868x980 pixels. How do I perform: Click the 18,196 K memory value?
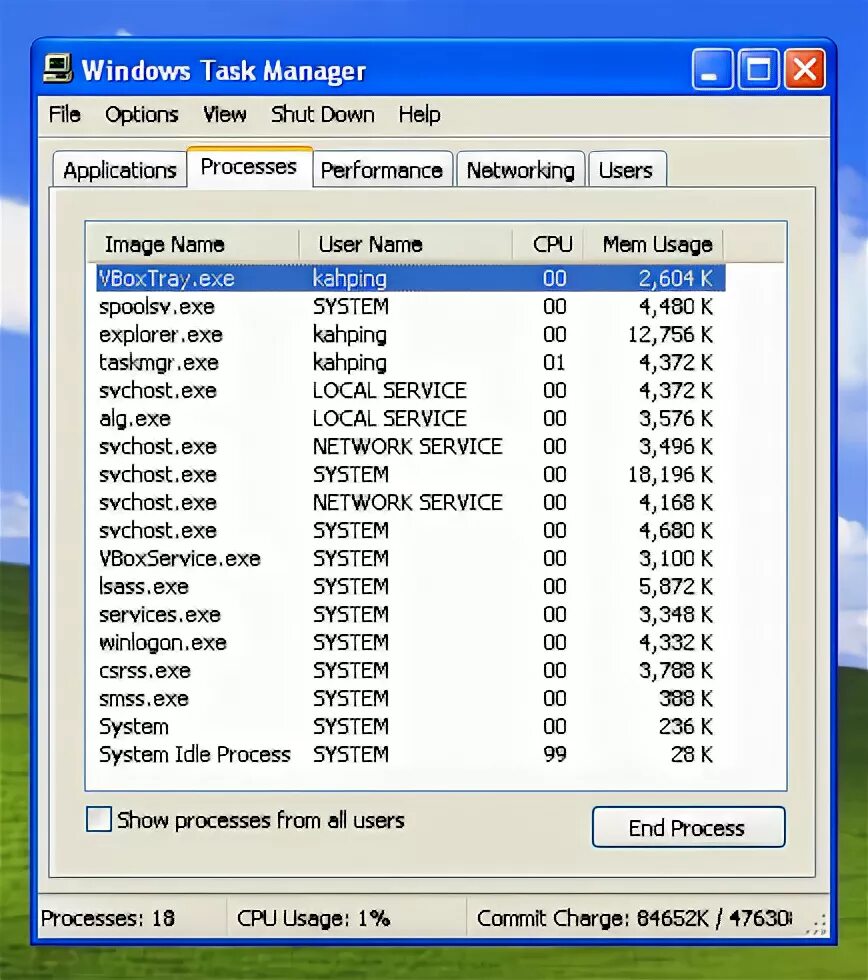point(670,474)
